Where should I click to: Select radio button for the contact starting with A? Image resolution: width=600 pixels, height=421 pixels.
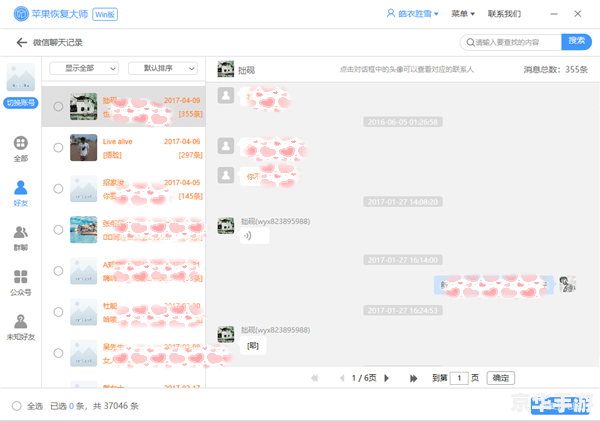pos(58,271)
